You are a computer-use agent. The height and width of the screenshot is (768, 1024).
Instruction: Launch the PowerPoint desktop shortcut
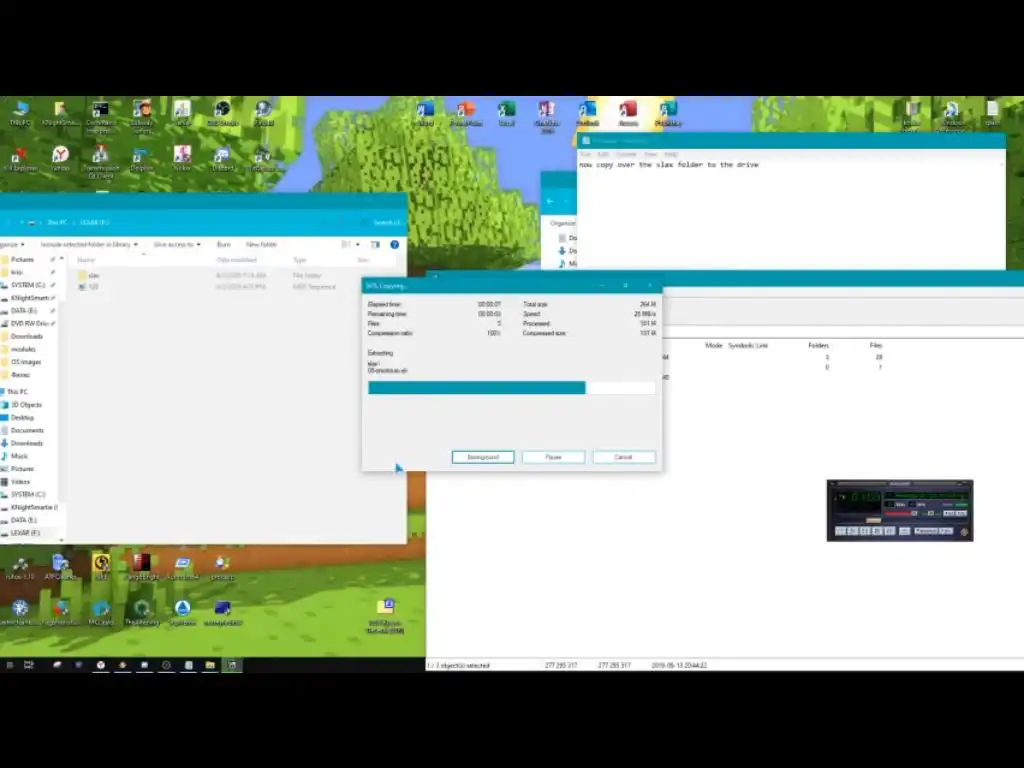[x=466, y=113]
